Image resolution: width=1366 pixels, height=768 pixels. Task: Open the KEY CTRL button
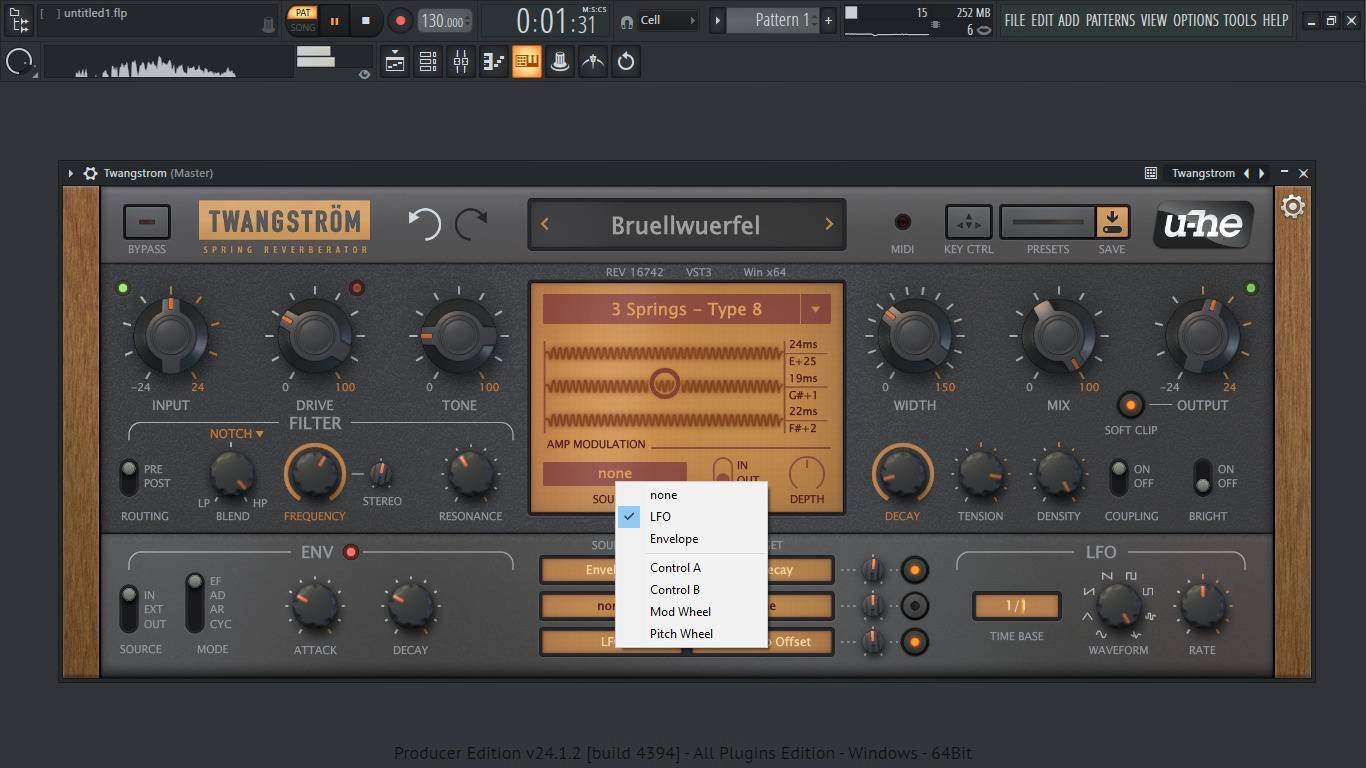click(968, 222)
